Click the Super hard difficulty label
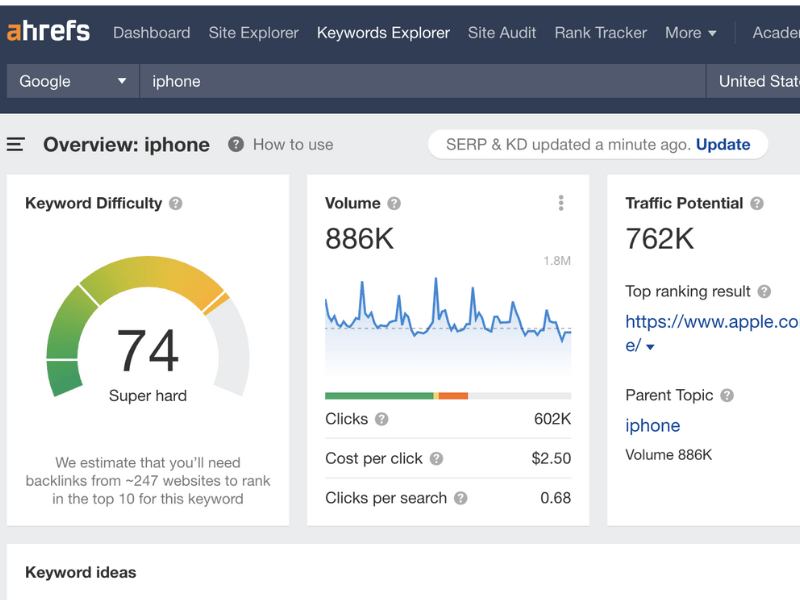The width and height of the screenshot is (800, 600). pos(148,396)
